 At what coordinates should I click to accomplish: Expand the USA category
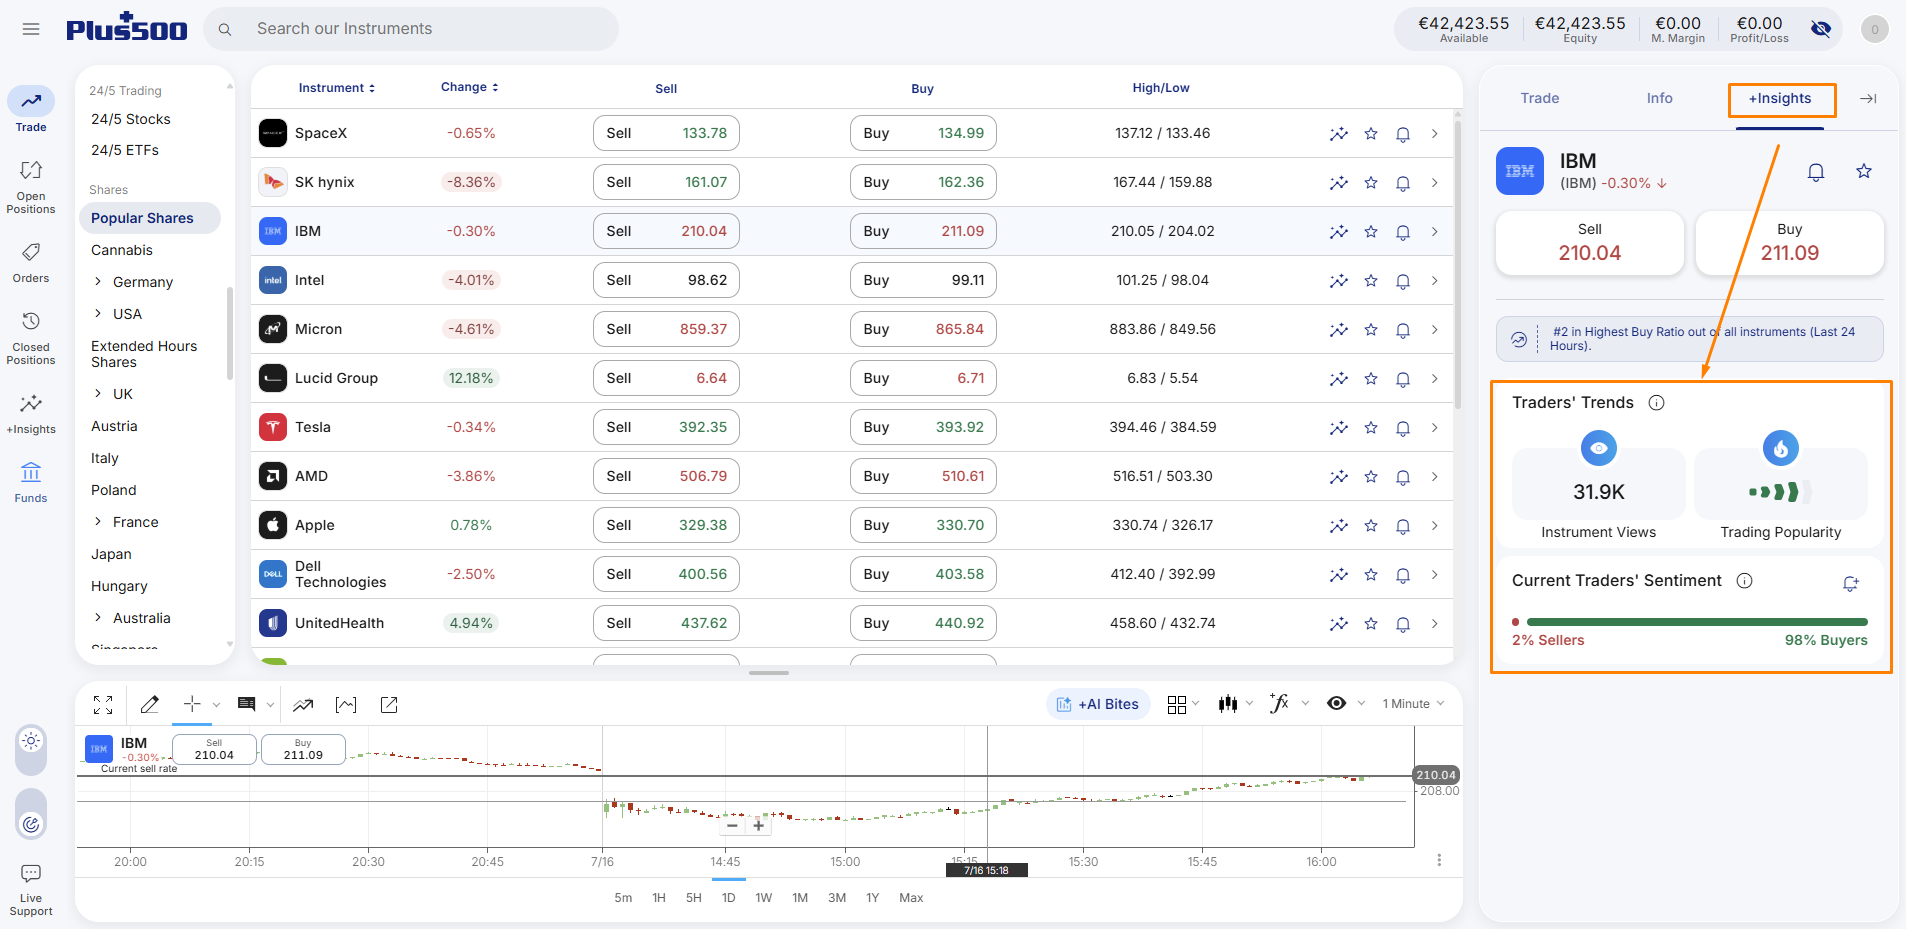(x=98, y=314)
